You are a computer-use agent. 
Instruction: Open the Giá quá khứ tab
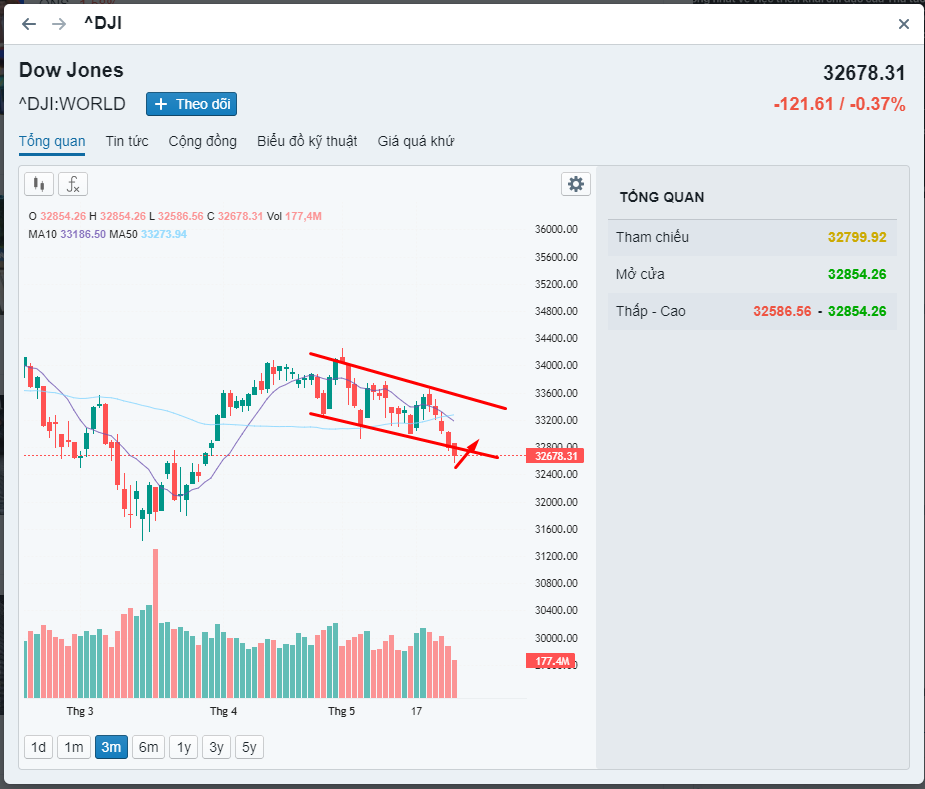(416, 141)
